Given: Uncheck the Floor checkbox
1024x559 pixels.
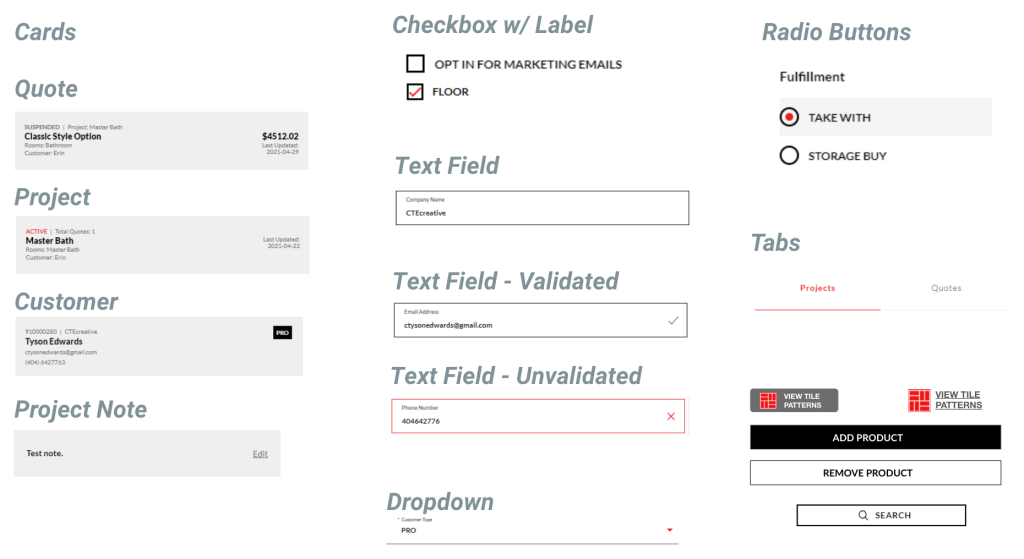Looking at the screenshot, I should pos(415,92).
